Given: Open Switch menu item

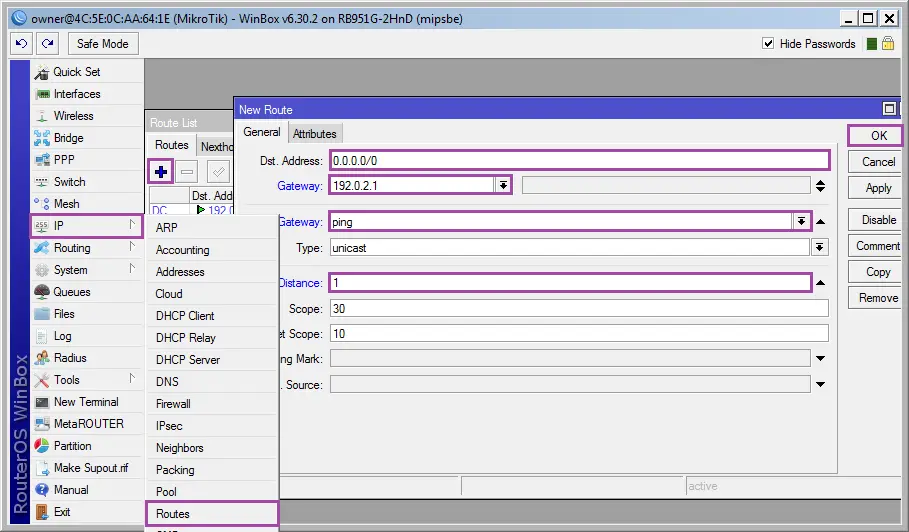Looking at the screenshot, I should click(x=87, y=182).
